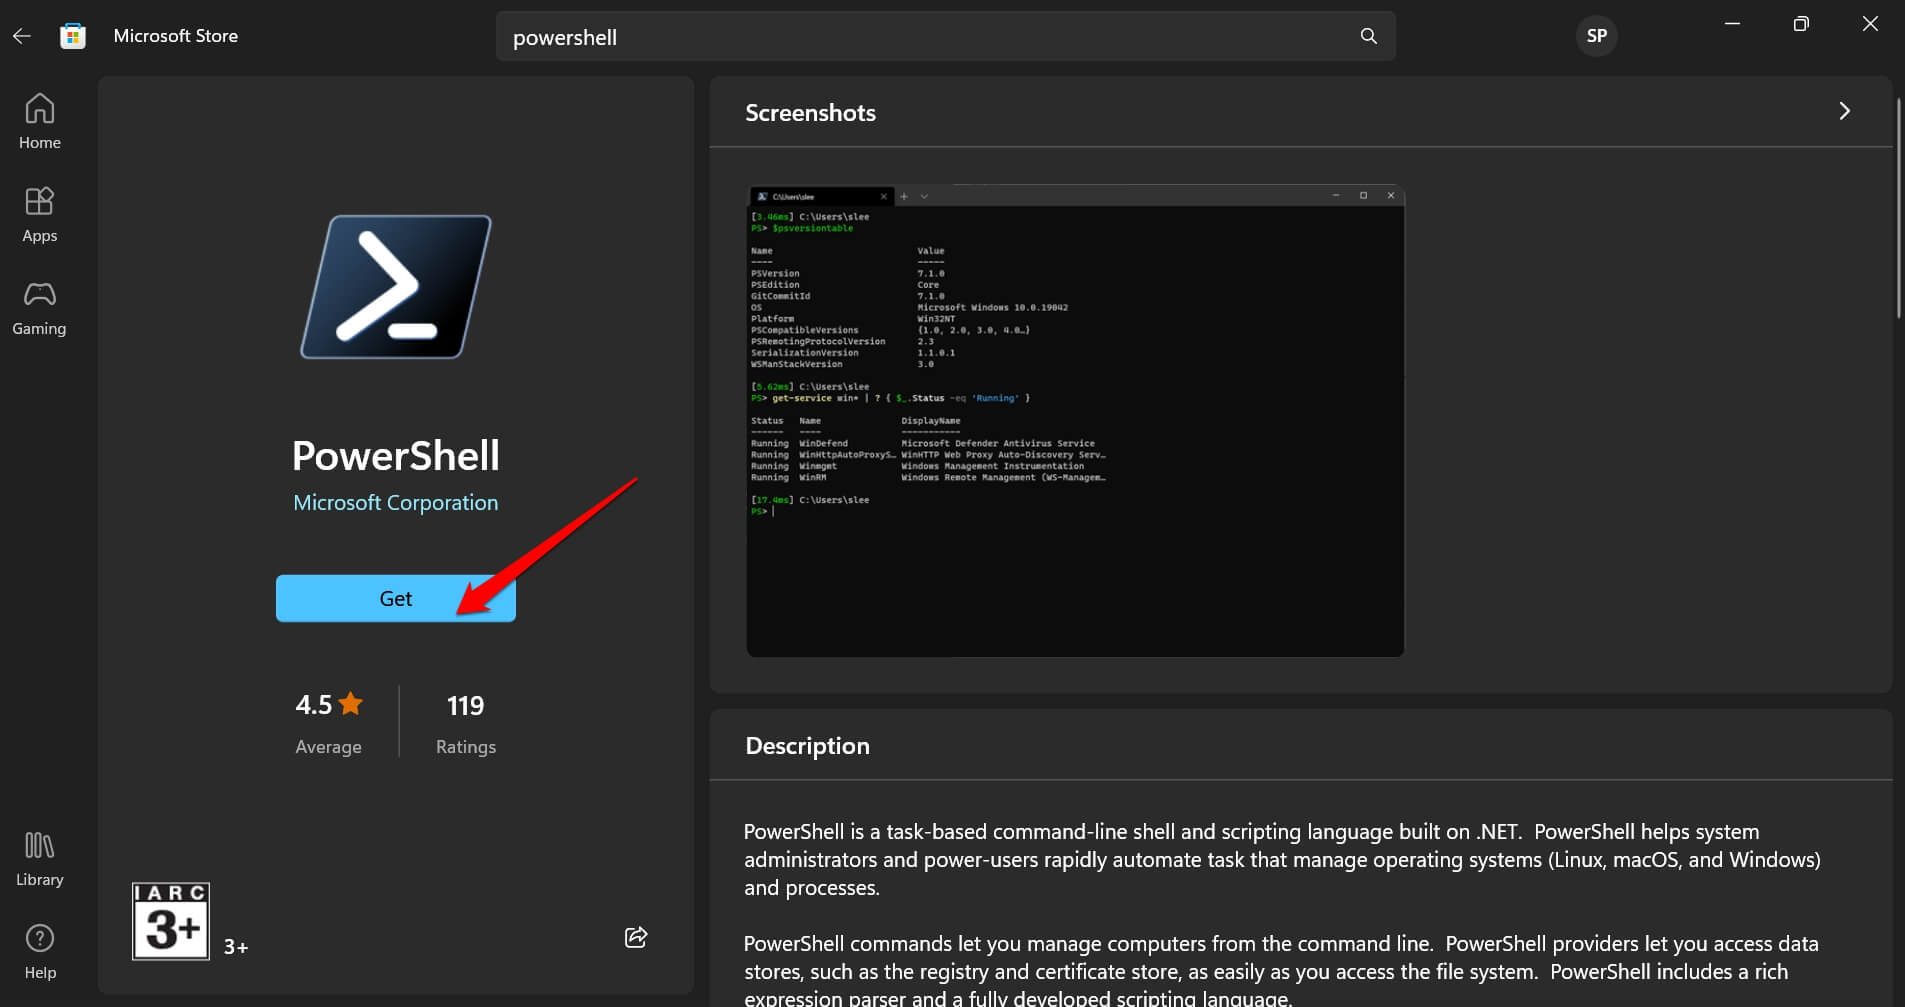The image size is (1905, 1007).
Task: Click the description paragraph starting 'PowerShell is a task-based'
Action: click(1282, 860)
